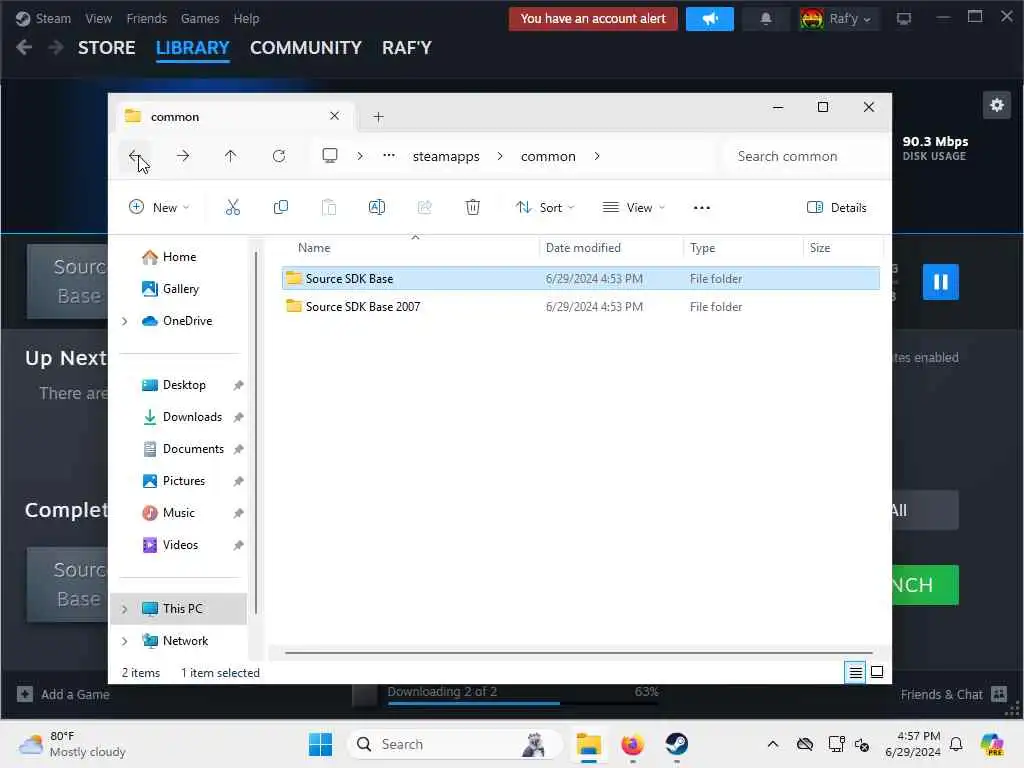The image size is (1024, 768).
Task: Switch to the Steam COMMUNITY tab
Action: [306, 48]
